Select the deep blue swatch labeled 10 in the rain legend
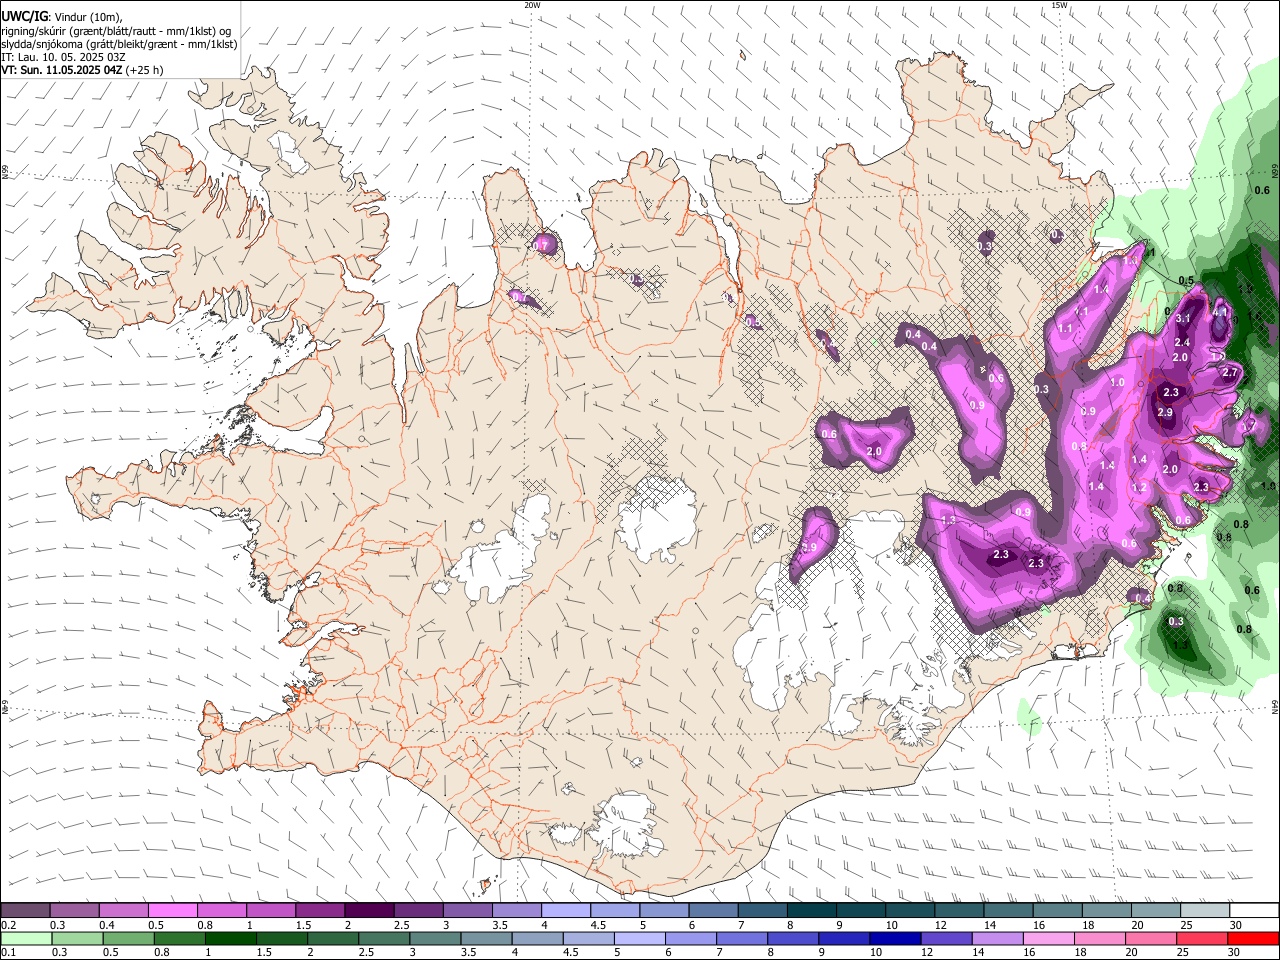 (x=894, y=939)
